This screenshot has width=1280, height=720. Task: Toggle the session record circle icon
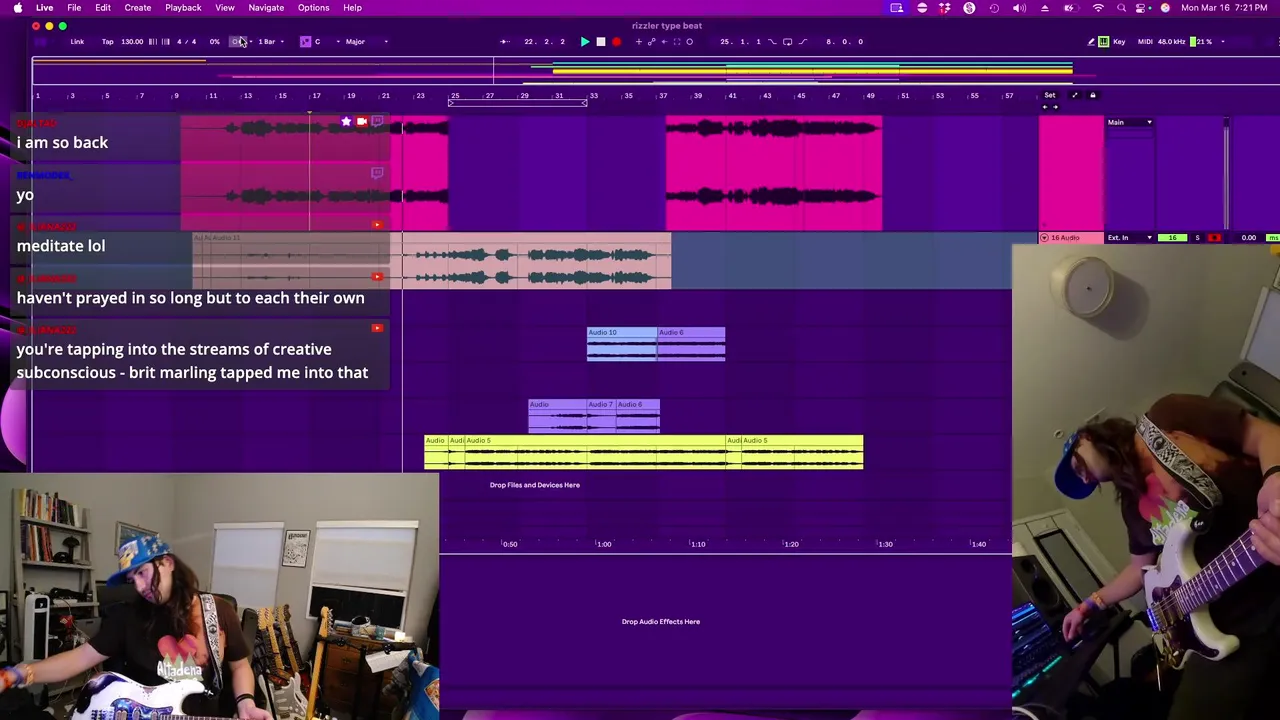pos(689,42)
